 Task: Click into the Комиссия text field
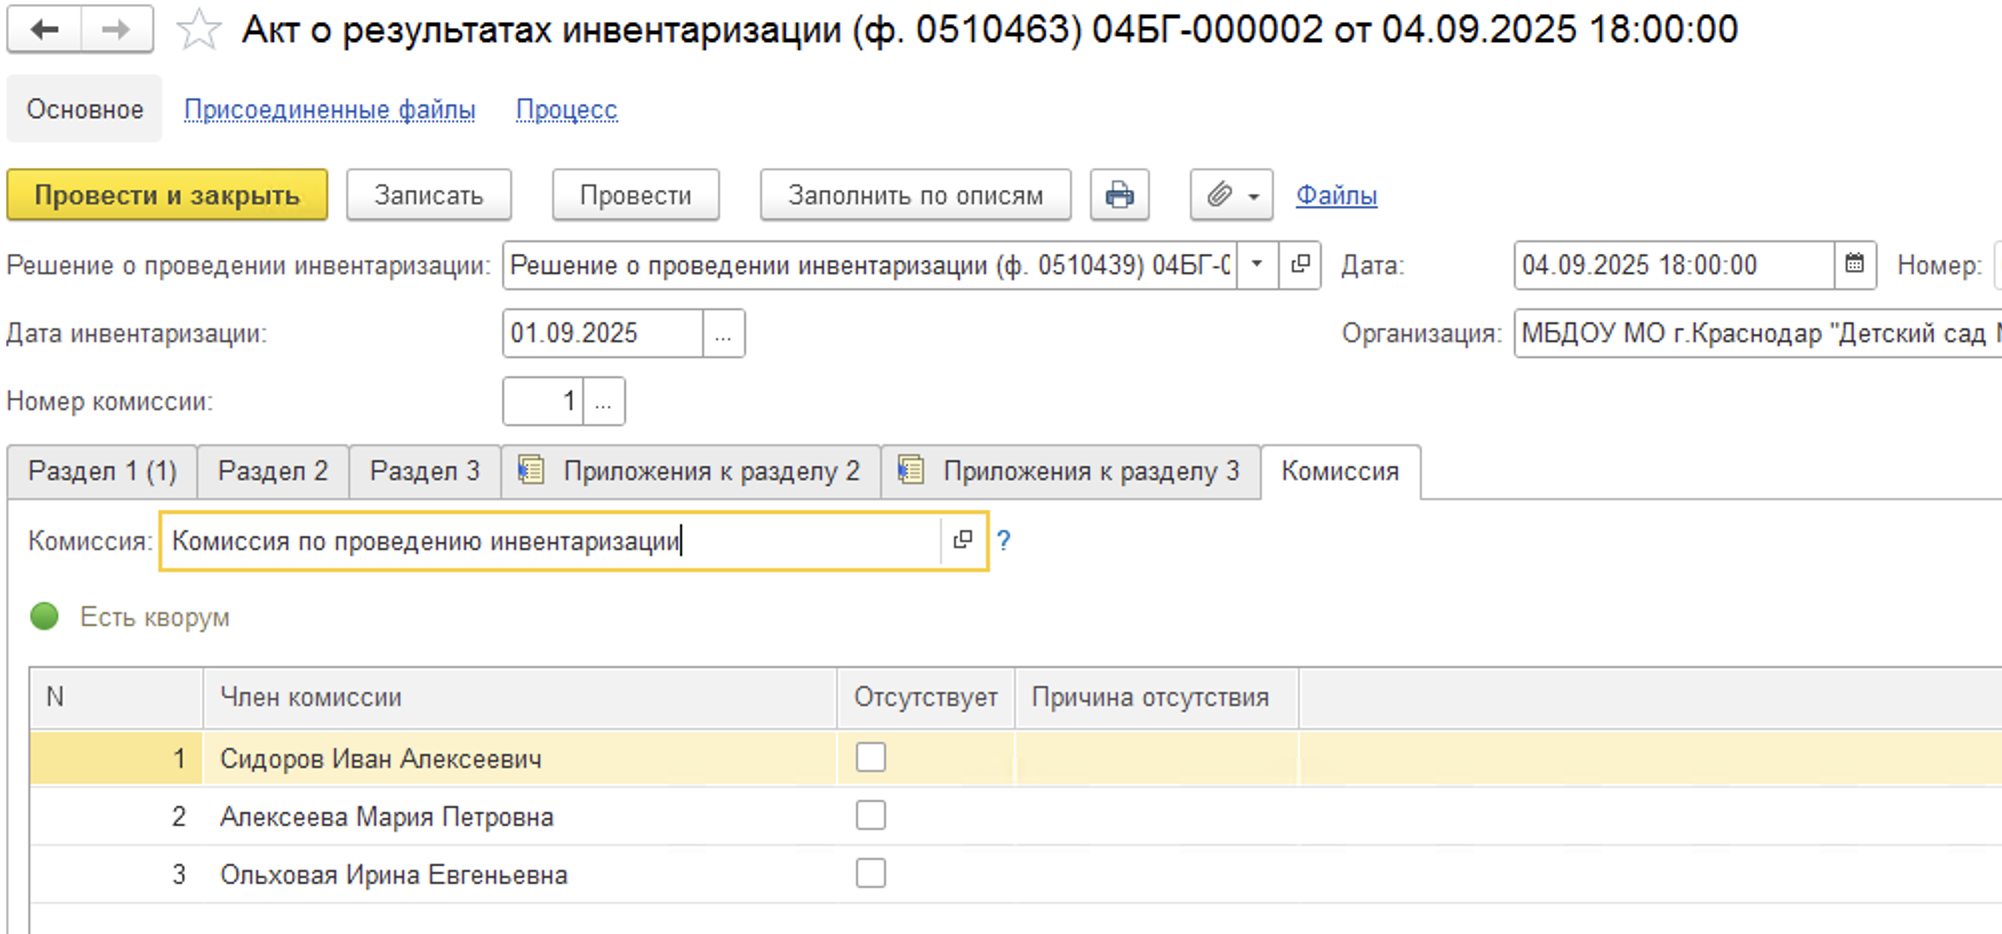coord(550,541)
